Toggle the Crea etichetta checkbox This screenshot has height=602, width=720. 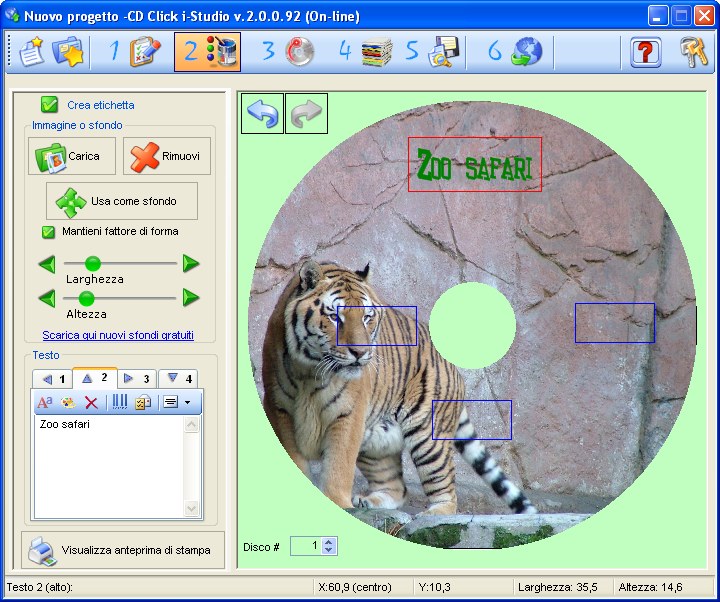pyautogui.click(x=49, y=105)
